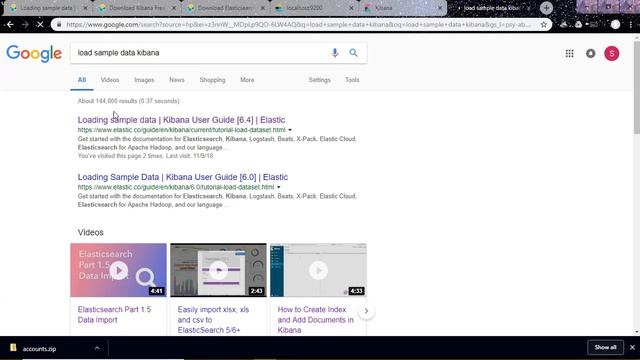The width and height of the screenshot is (640, 360).
Task: Open 'Easily import xlsx, xls and csv' video link
Action: [213, 320]
